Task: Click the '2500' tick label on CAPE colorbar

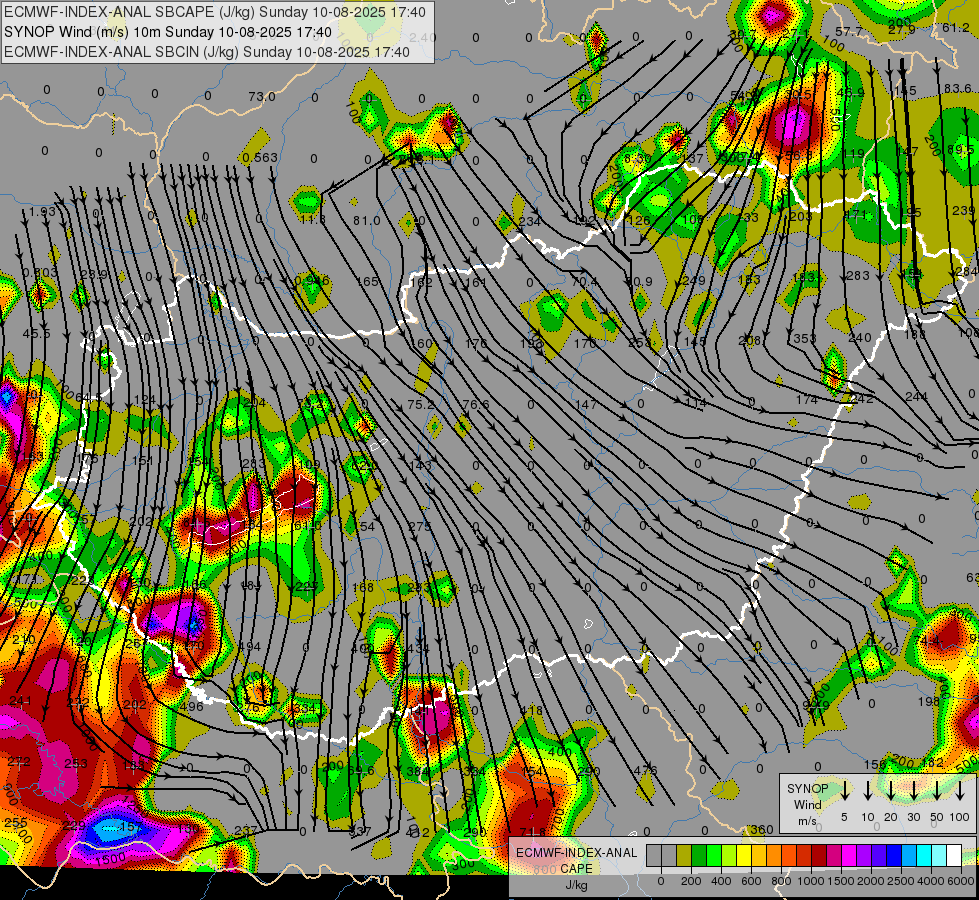Action: click(x=901, y=881)
